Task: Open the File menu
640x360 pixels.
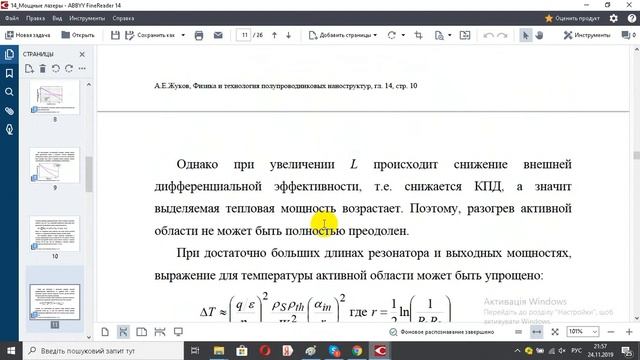Action: tap(12, 18)
